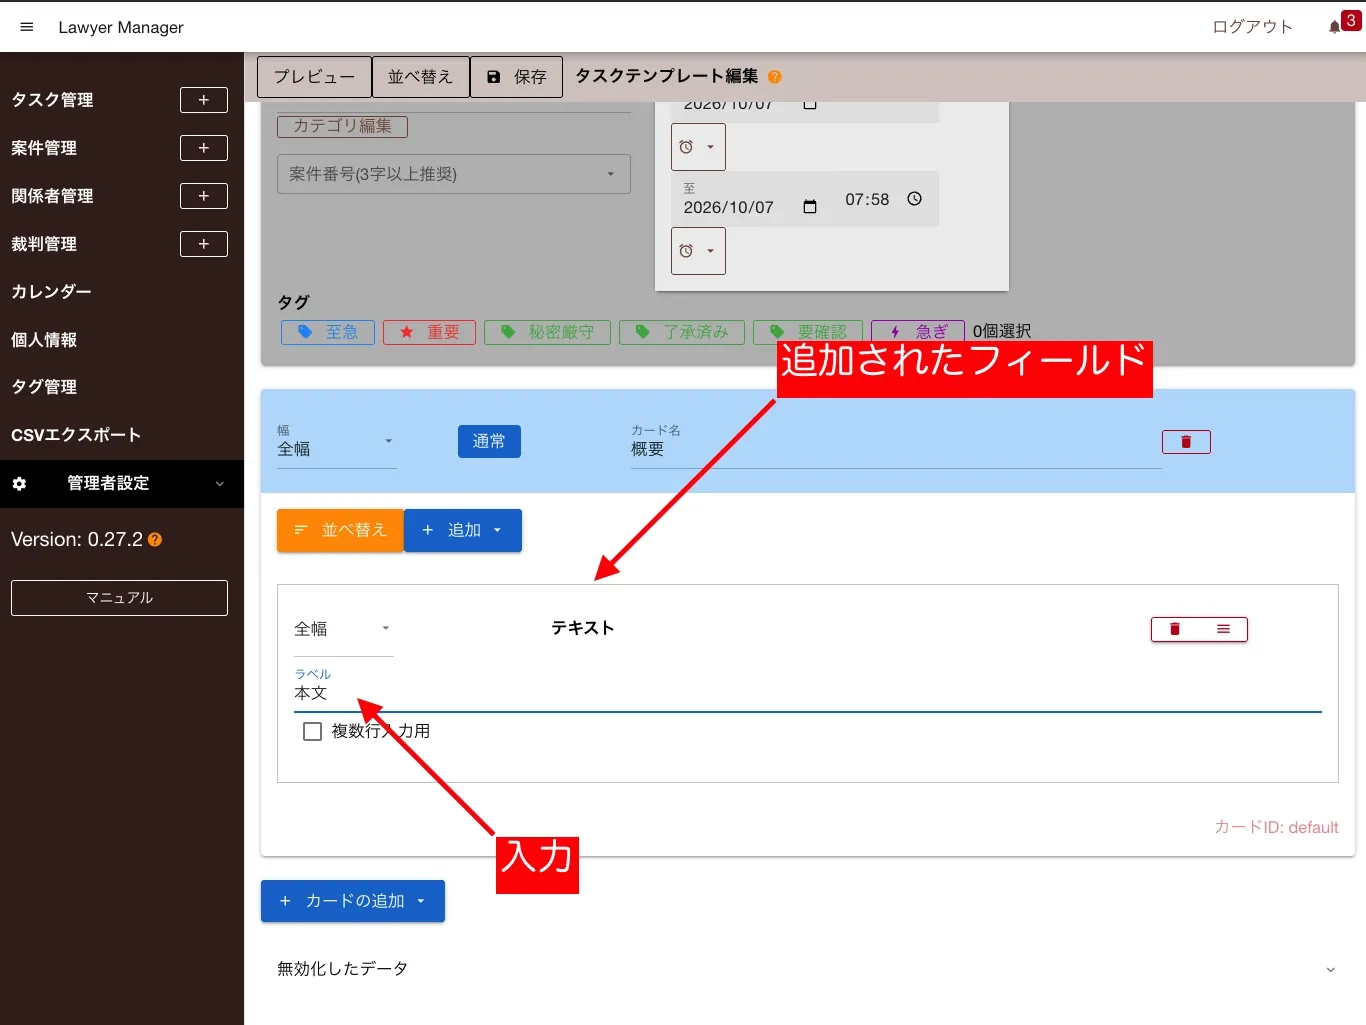This screenshot has height=1025, width=1366.
Task: Open the time picker clock for 07:58
Action: tap(914, 199)
